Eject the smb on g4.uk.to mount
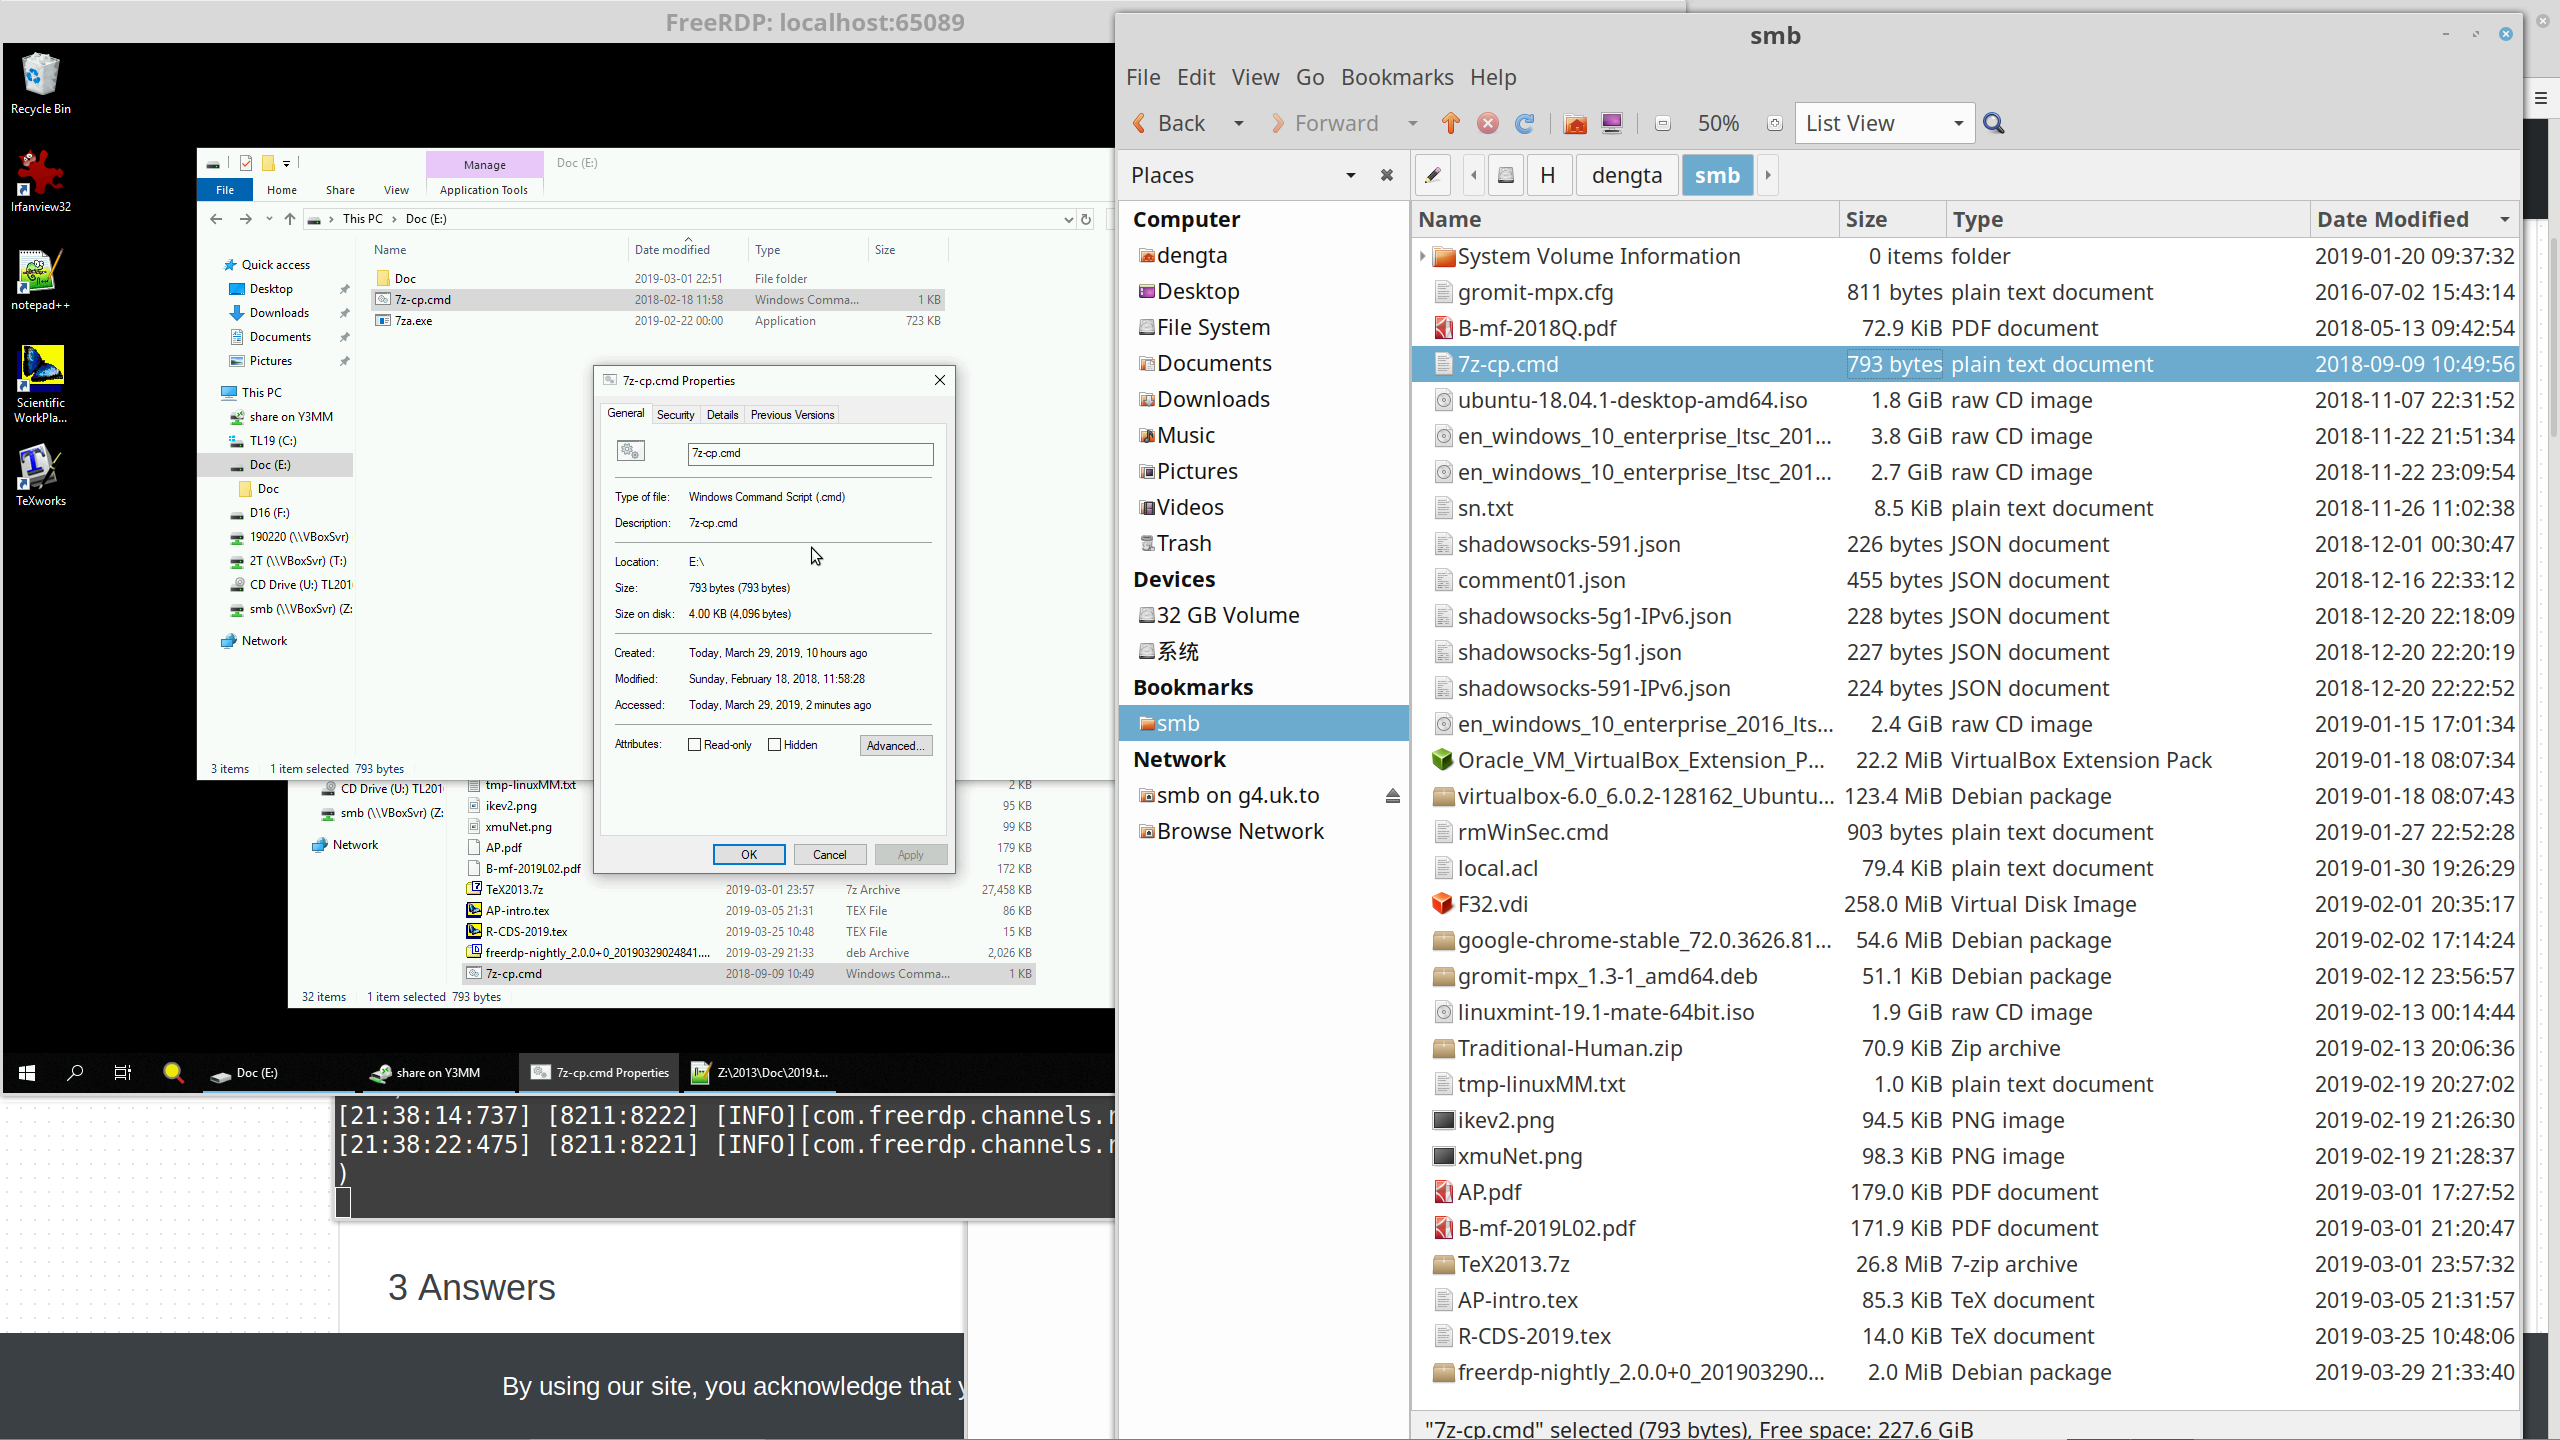This screenshot has height=1440, width=2560. (1392, 795)
